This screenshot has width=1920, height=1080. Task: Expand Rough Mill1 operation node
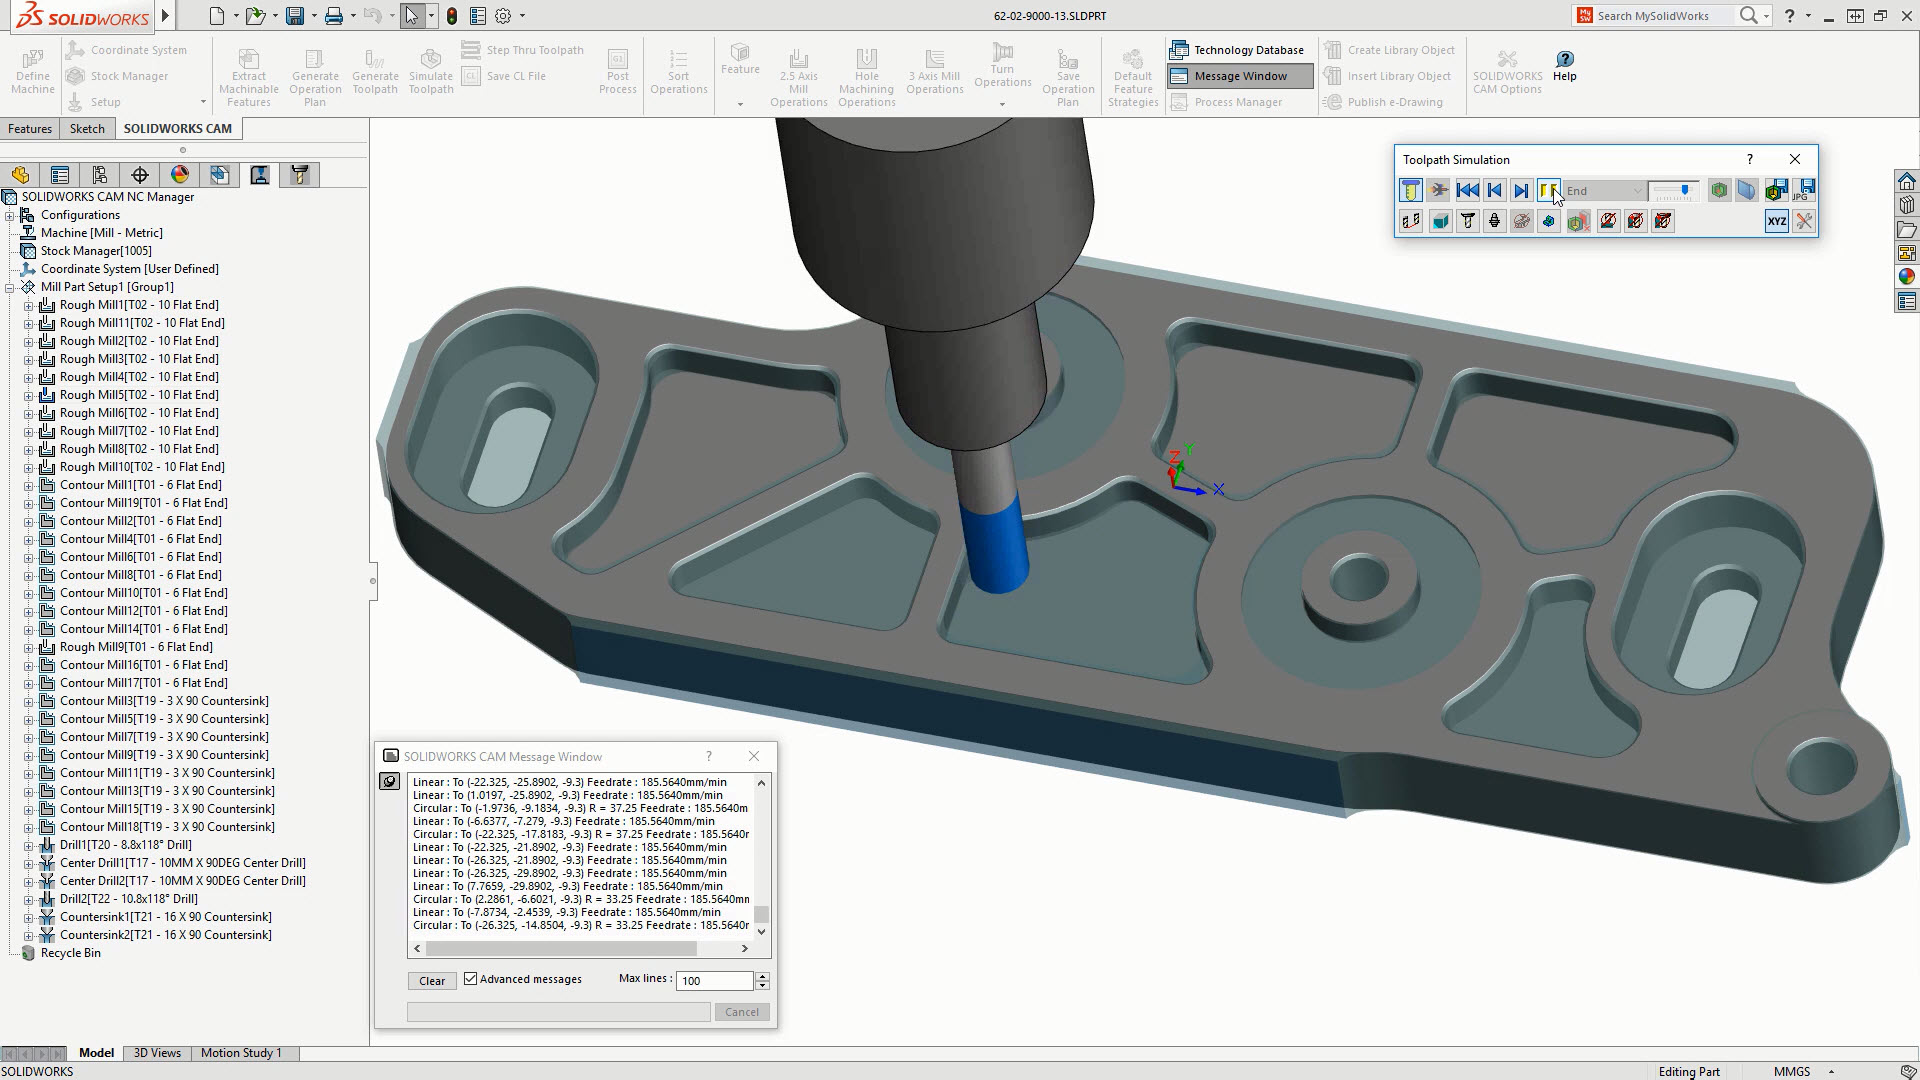click(x=28, y=306)
